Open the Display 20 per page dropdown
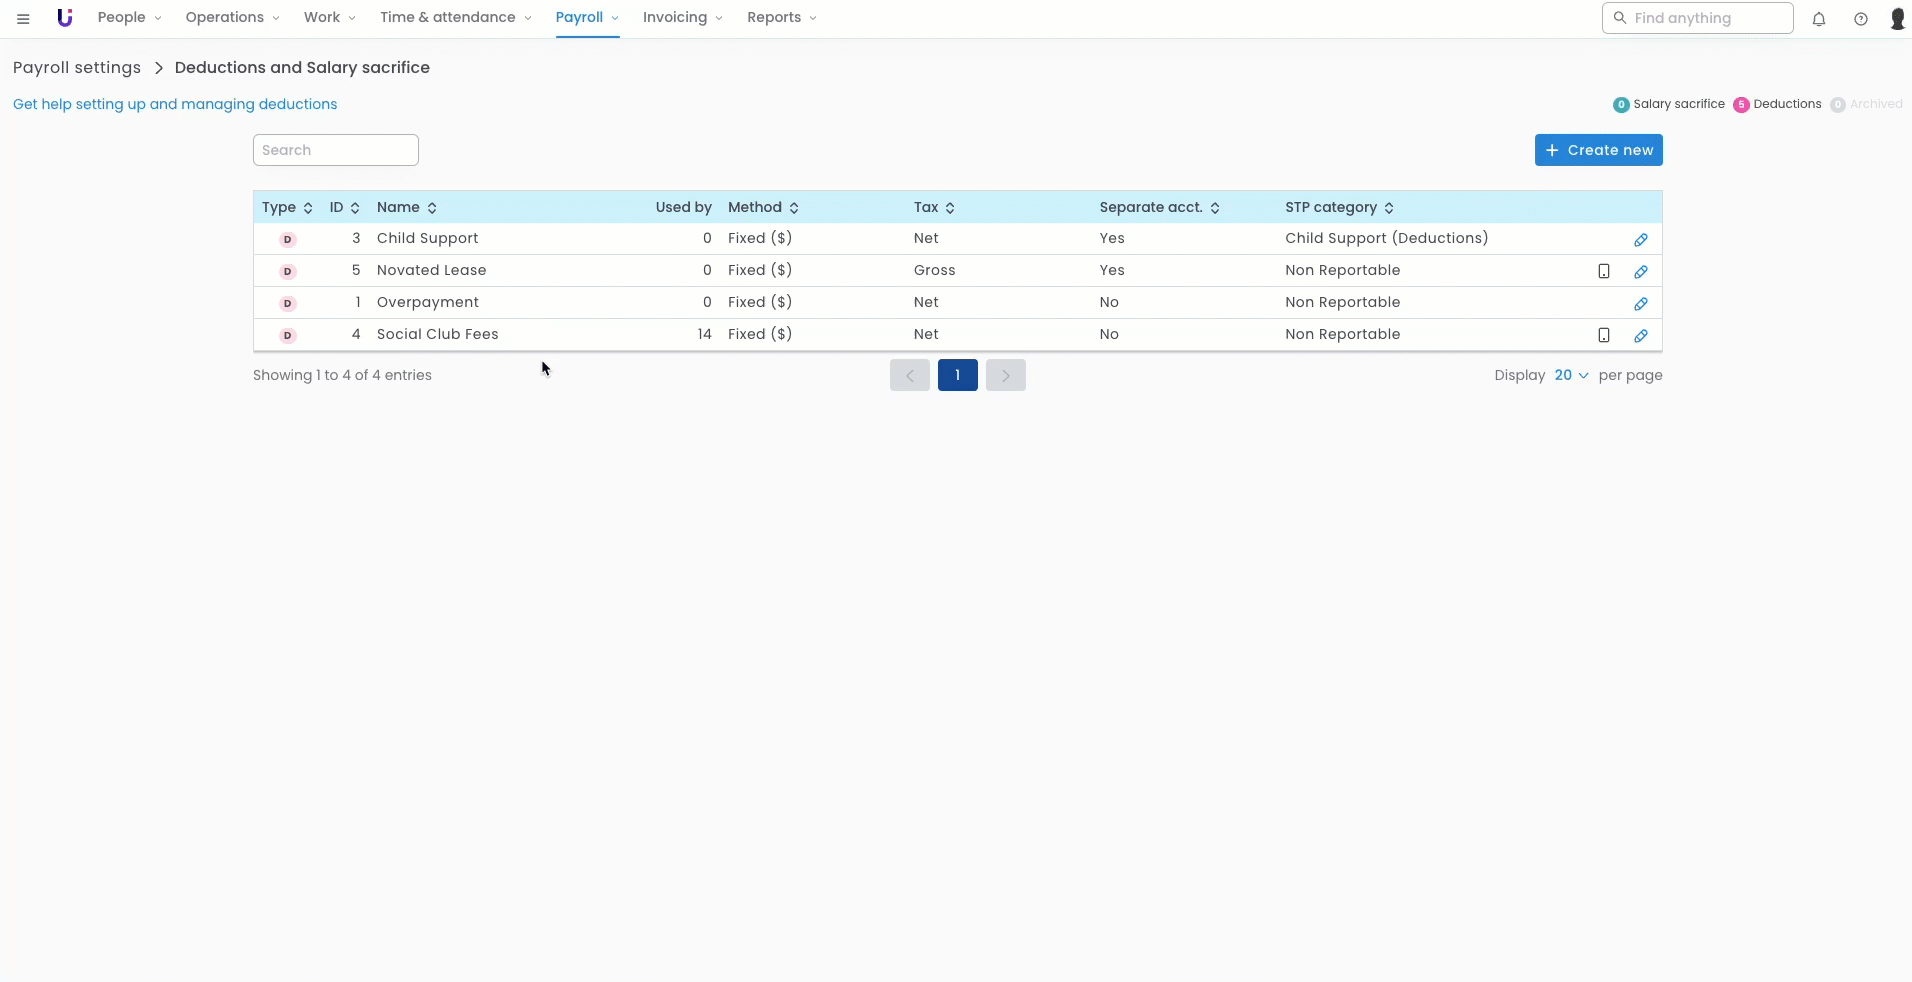Screen dimensions: 1912x982 click(1571, 375)
